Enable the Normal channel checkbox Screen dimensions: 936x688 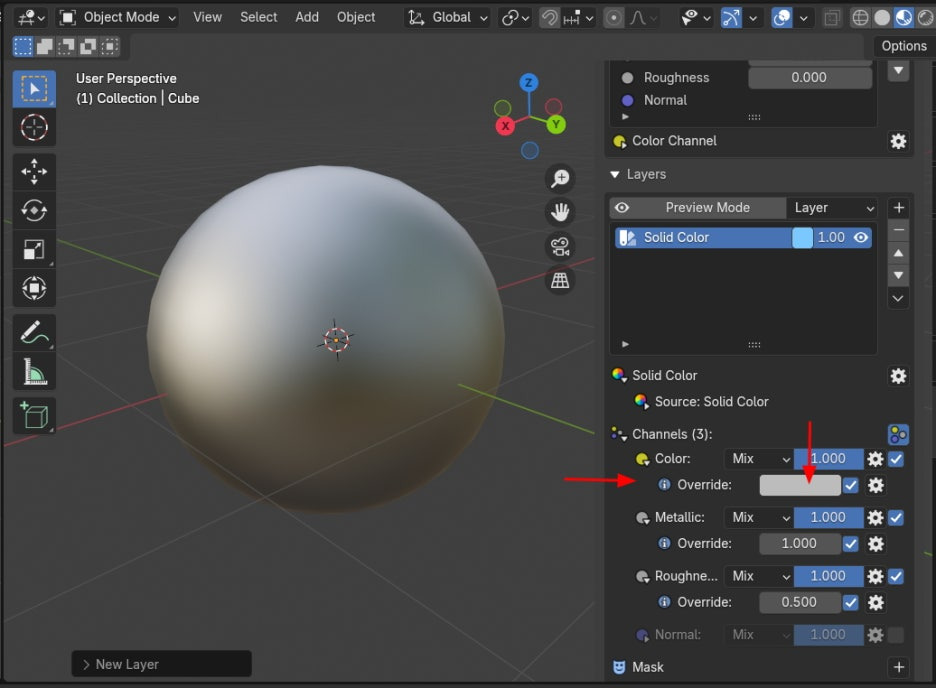(x=896, y=635)
